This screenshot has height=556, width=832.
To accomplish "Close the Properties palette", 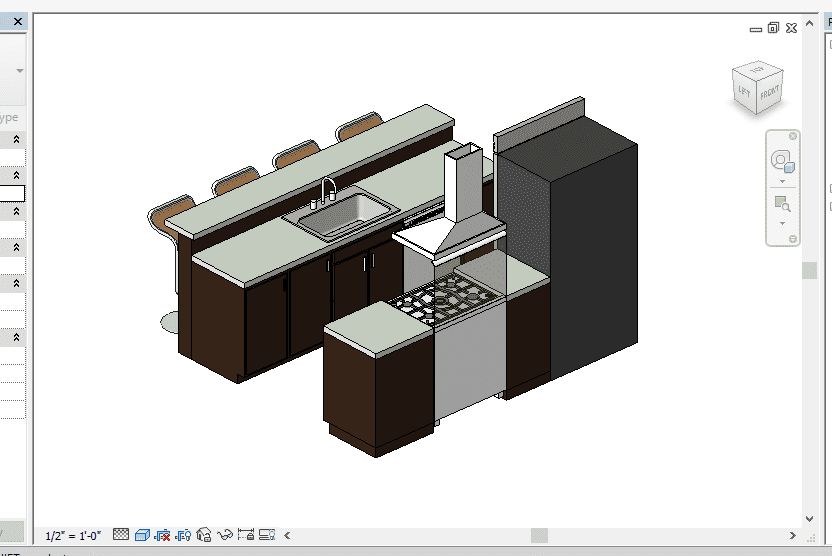I will (17, 21).
